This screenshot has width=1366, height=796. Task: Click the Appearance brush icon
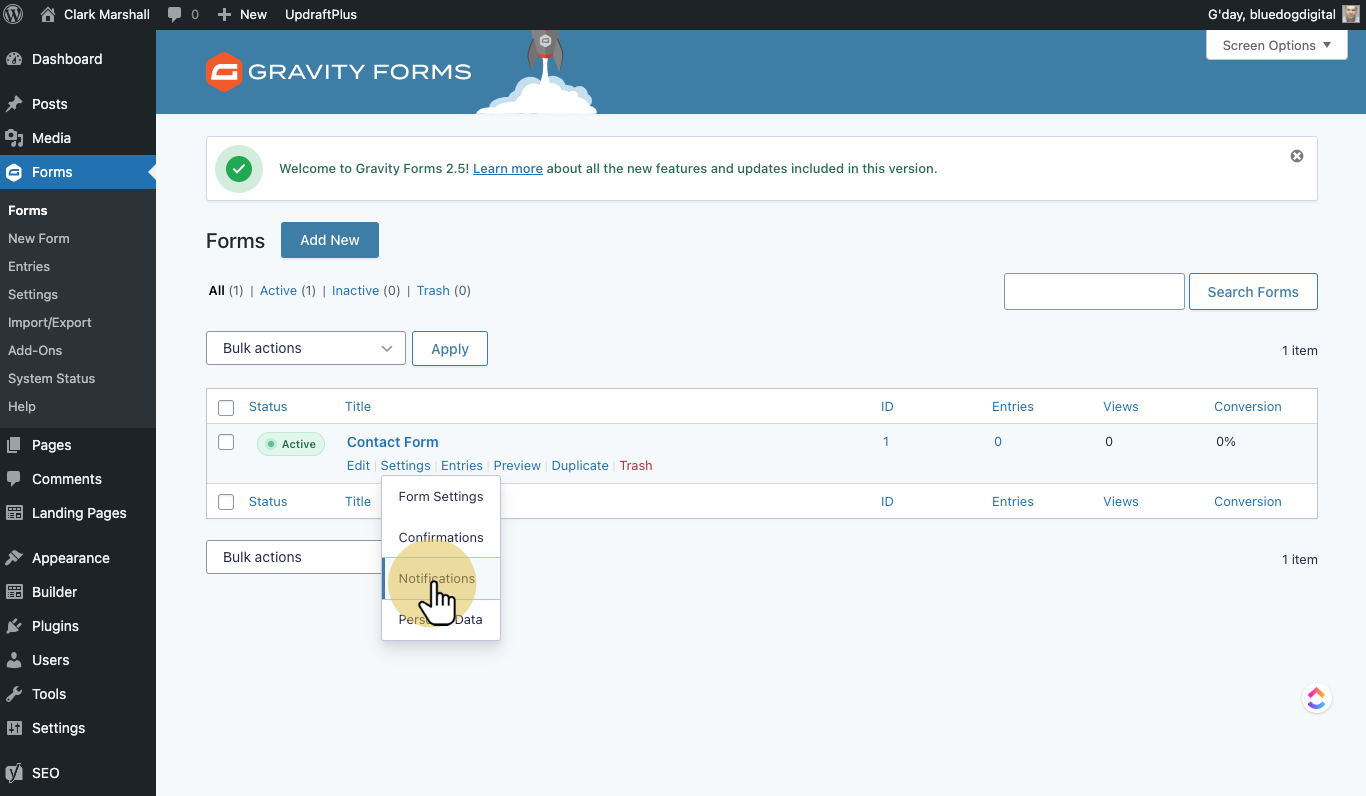point(14,558)
